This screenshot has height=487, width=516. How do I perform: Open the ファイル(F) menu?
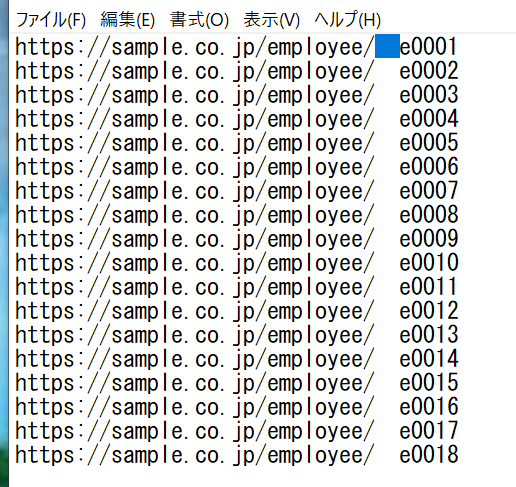click(51, 20)
